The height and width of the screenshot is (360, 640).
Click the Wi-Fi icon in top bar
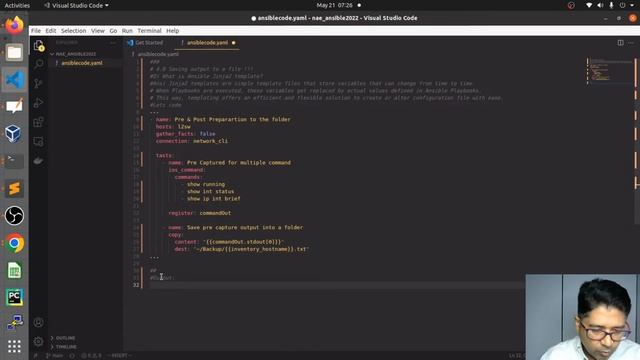tap(589, 5)
